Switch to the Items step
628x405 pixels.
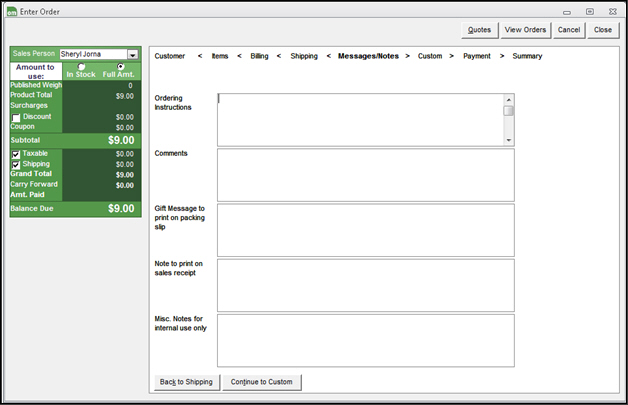(220, 56)
